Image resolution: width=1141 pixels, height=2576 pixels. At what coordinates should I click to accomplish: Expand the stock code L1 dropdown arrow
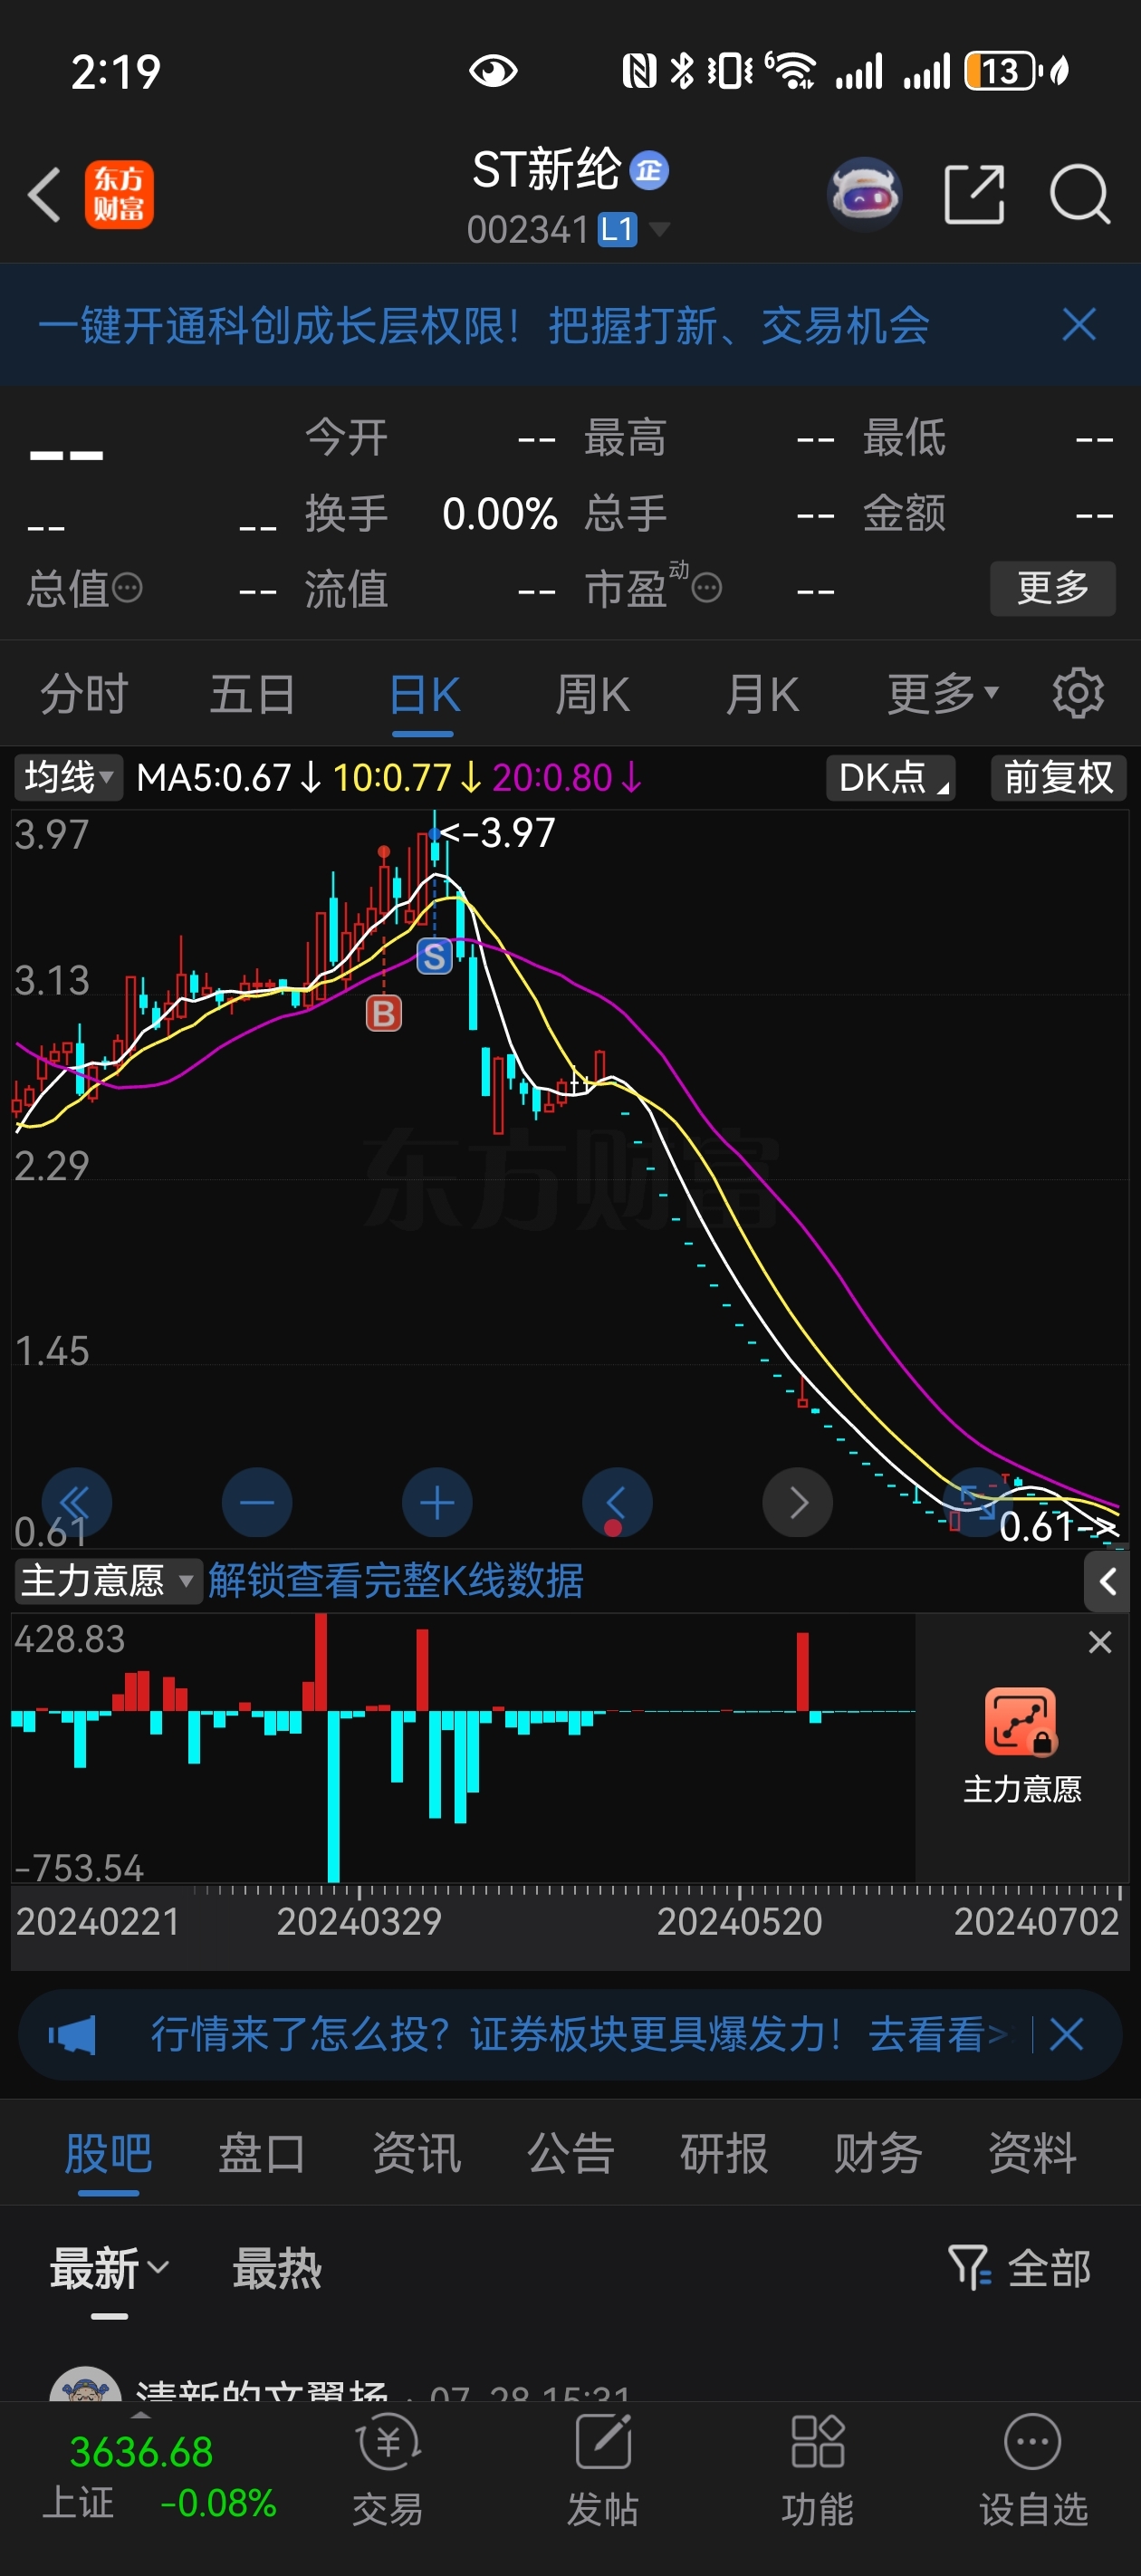click(x=659, y=230)
